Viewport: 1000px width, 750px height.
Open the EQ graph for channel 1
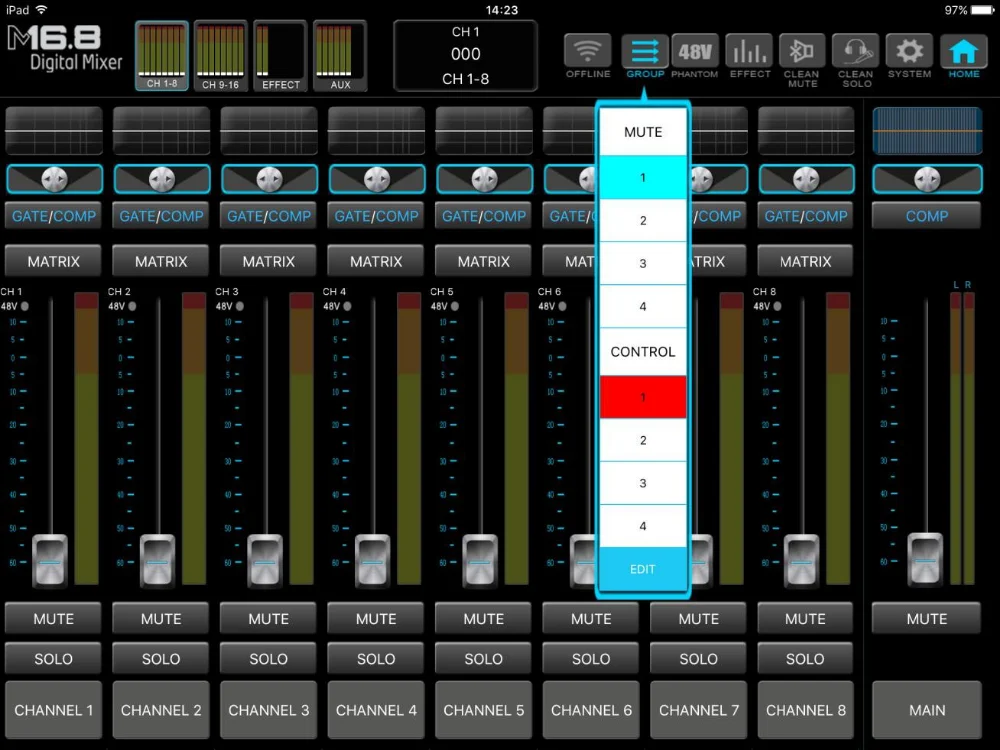(54, 131)
